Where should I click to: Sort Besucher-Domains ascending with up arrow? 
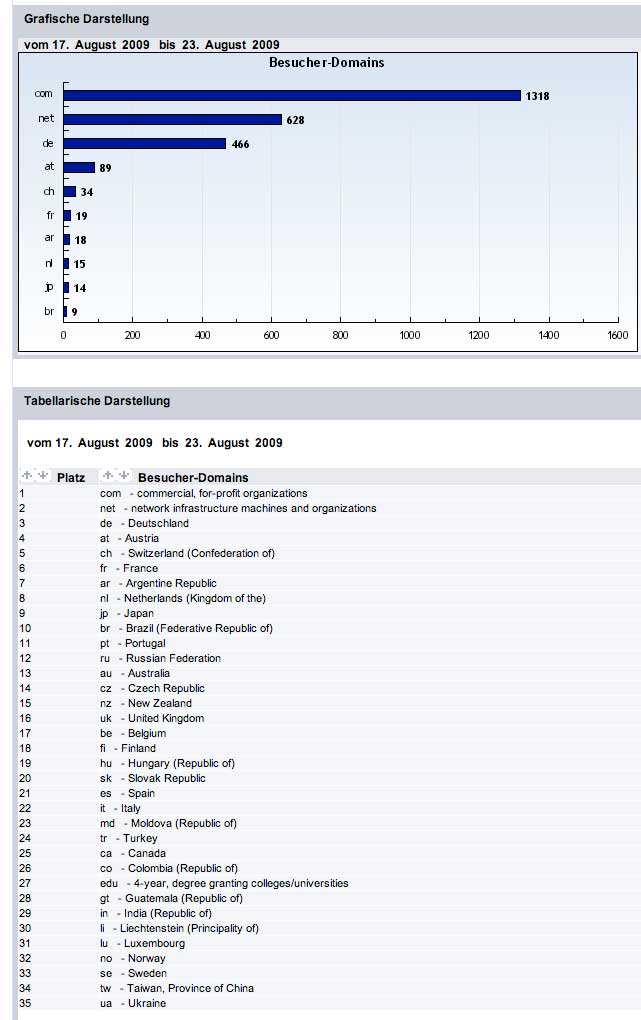point(108,476)
